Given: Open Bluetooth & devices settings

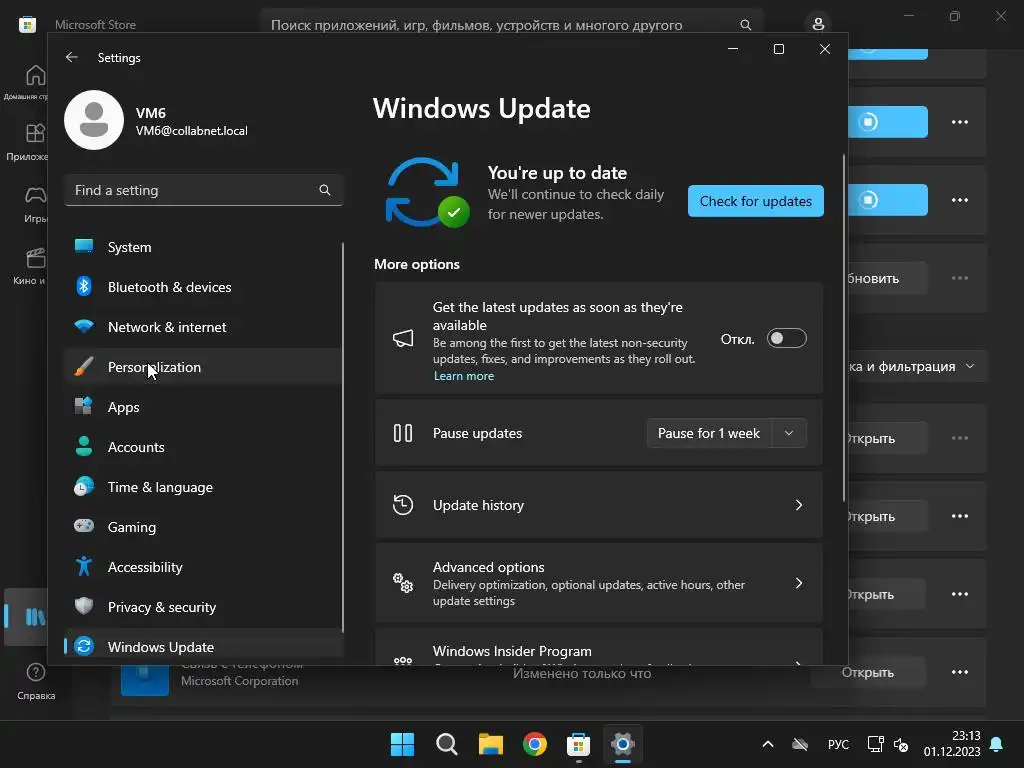Looking at the screenshot, I should 203,287.
